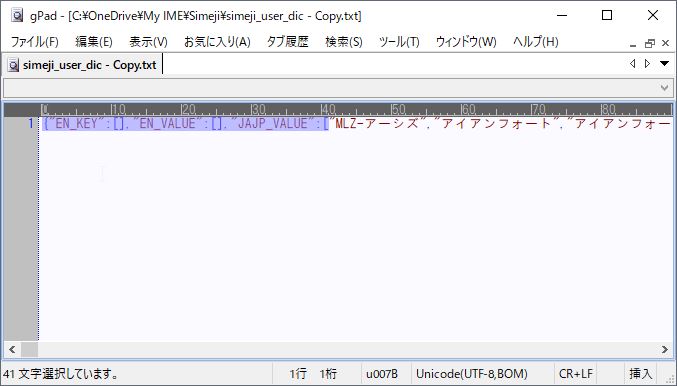Click the u007B character code in status bar
677x386 pixels.
382,373
